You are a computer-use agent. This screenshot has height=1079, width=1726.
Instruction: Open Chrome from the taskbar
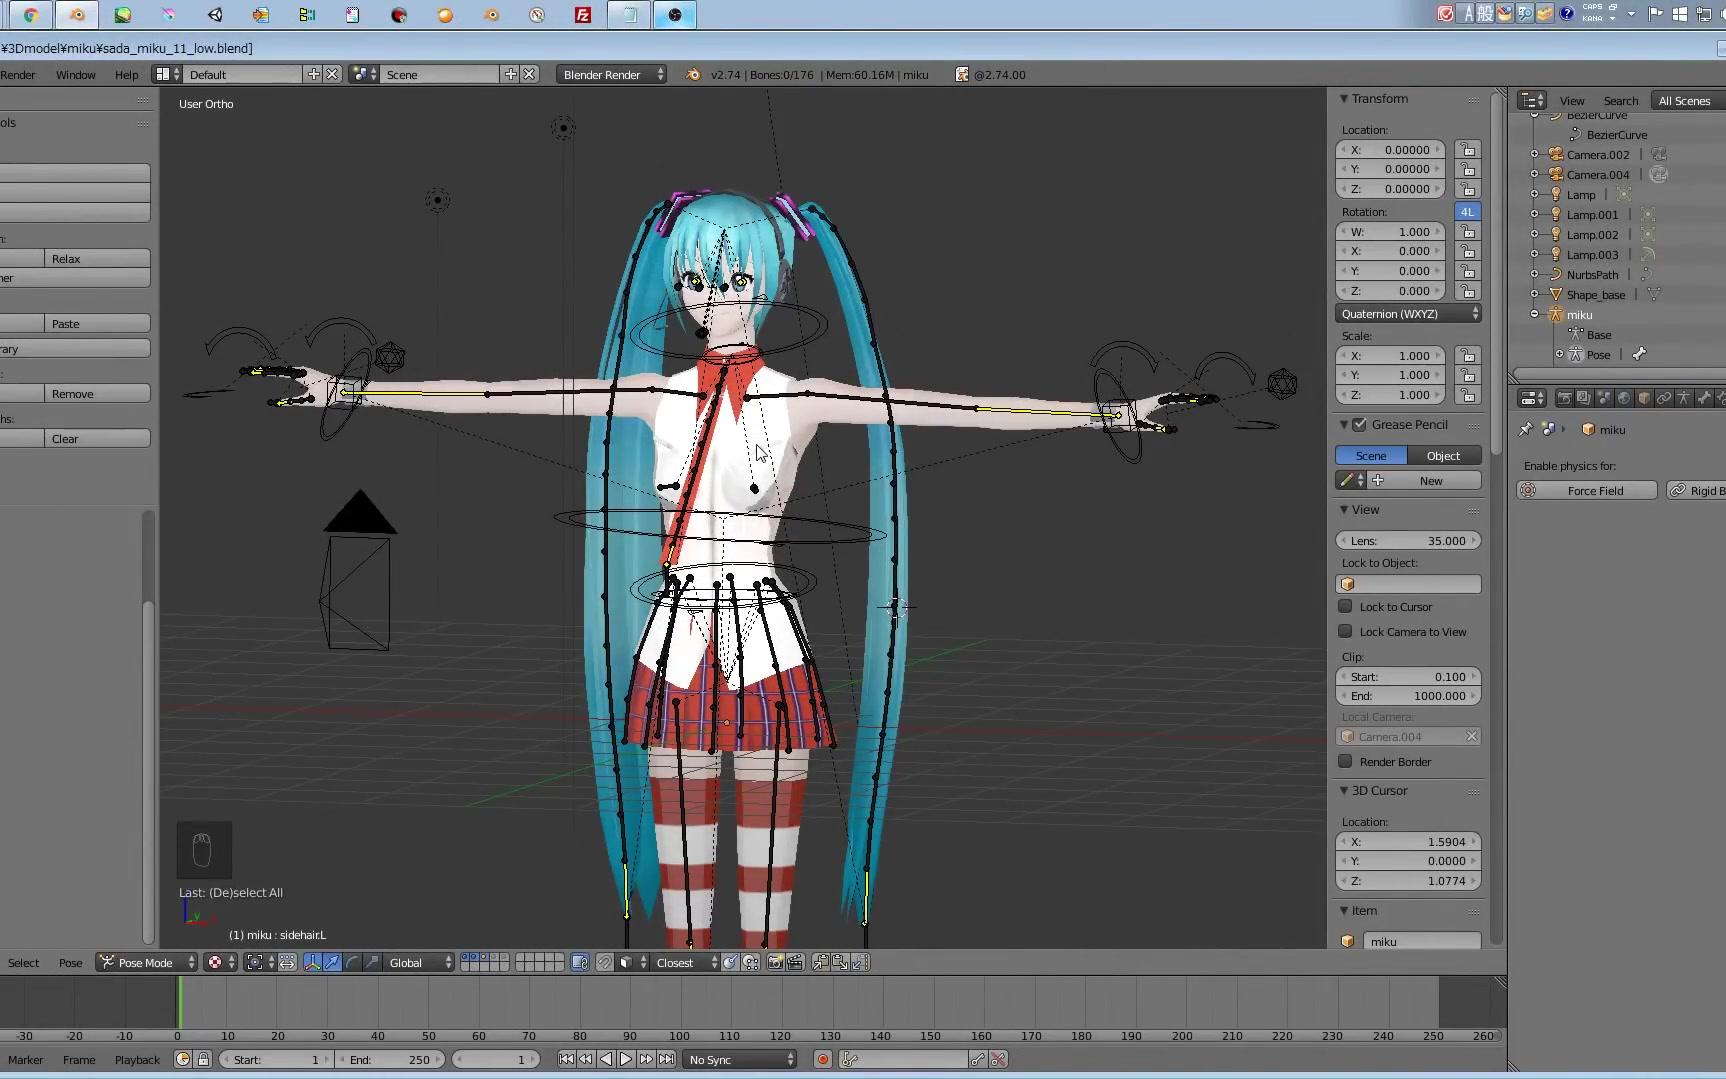(x=31, y=15)
